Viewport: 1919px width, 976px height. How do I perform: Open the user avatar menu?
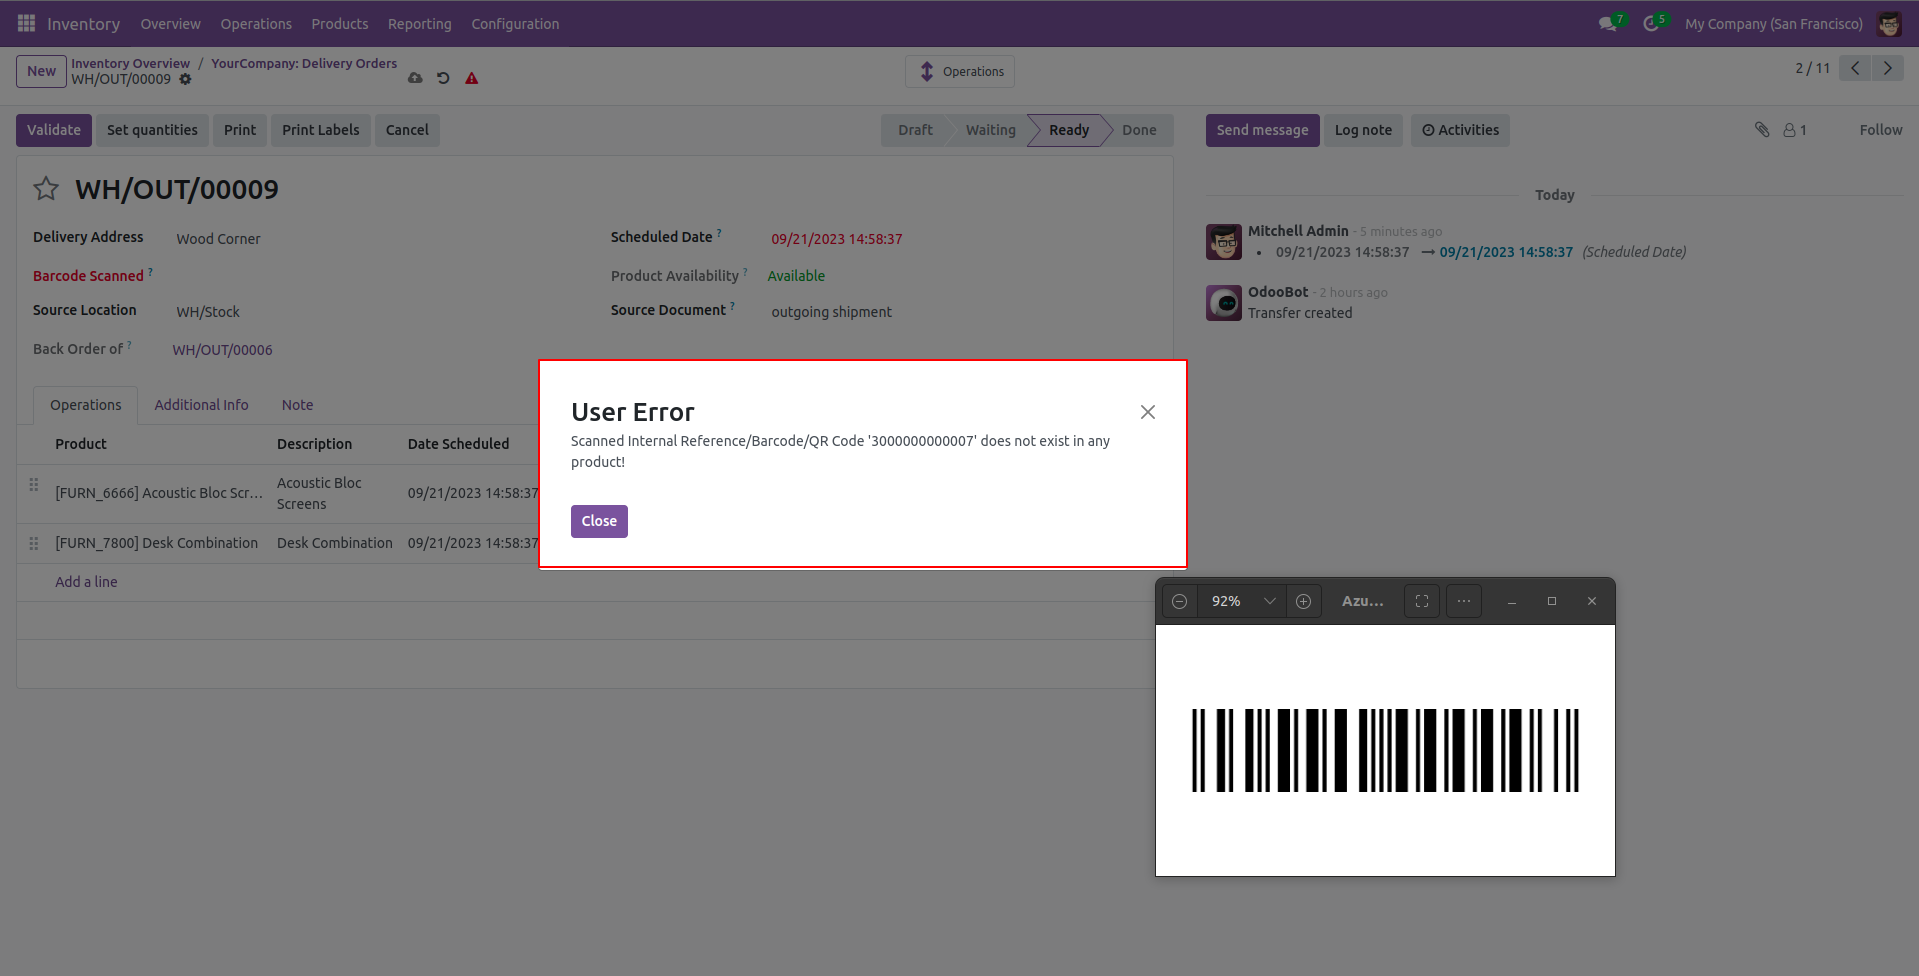1889,23
